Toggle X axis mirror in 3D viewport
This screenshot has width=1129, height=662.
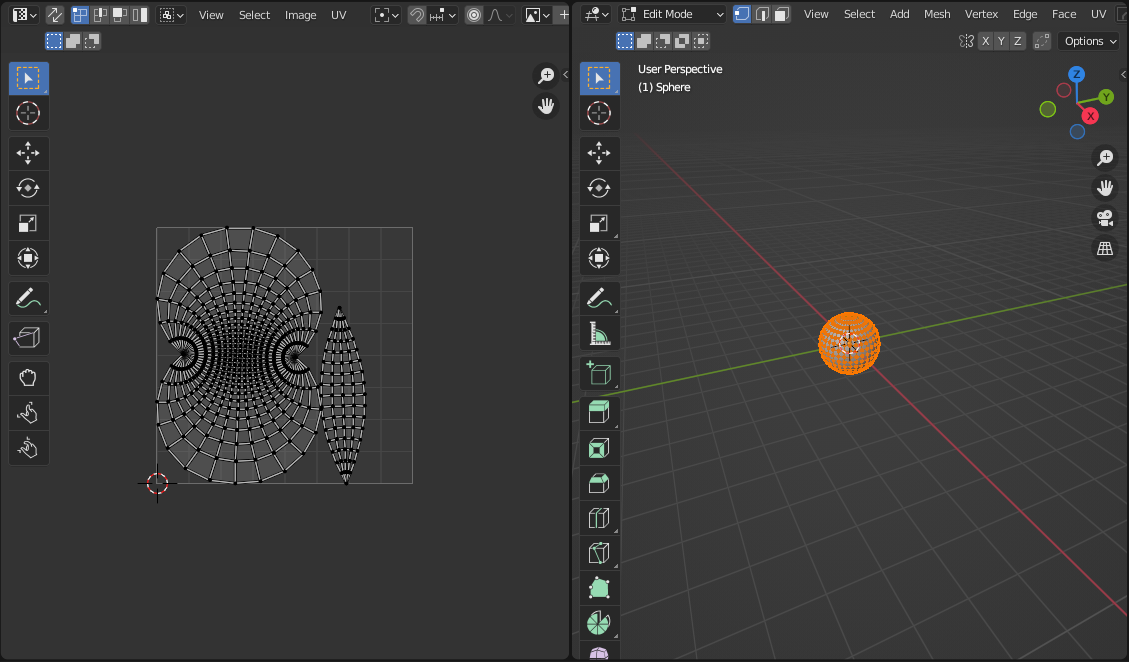pyautogui.click(x=986, y=41)
